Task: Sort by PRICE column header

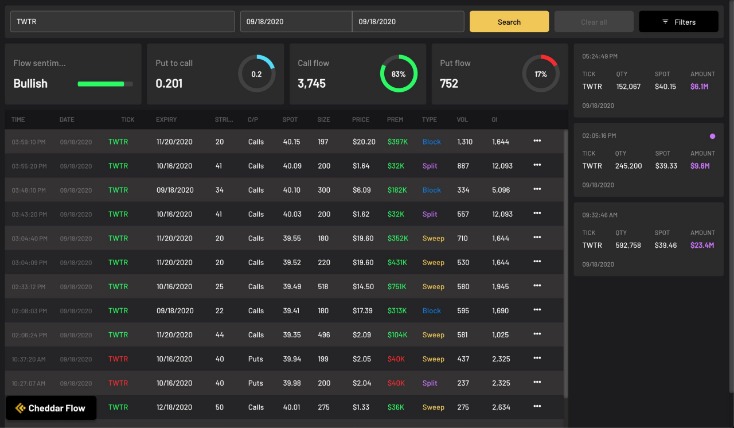Action: tap(360, 119)
